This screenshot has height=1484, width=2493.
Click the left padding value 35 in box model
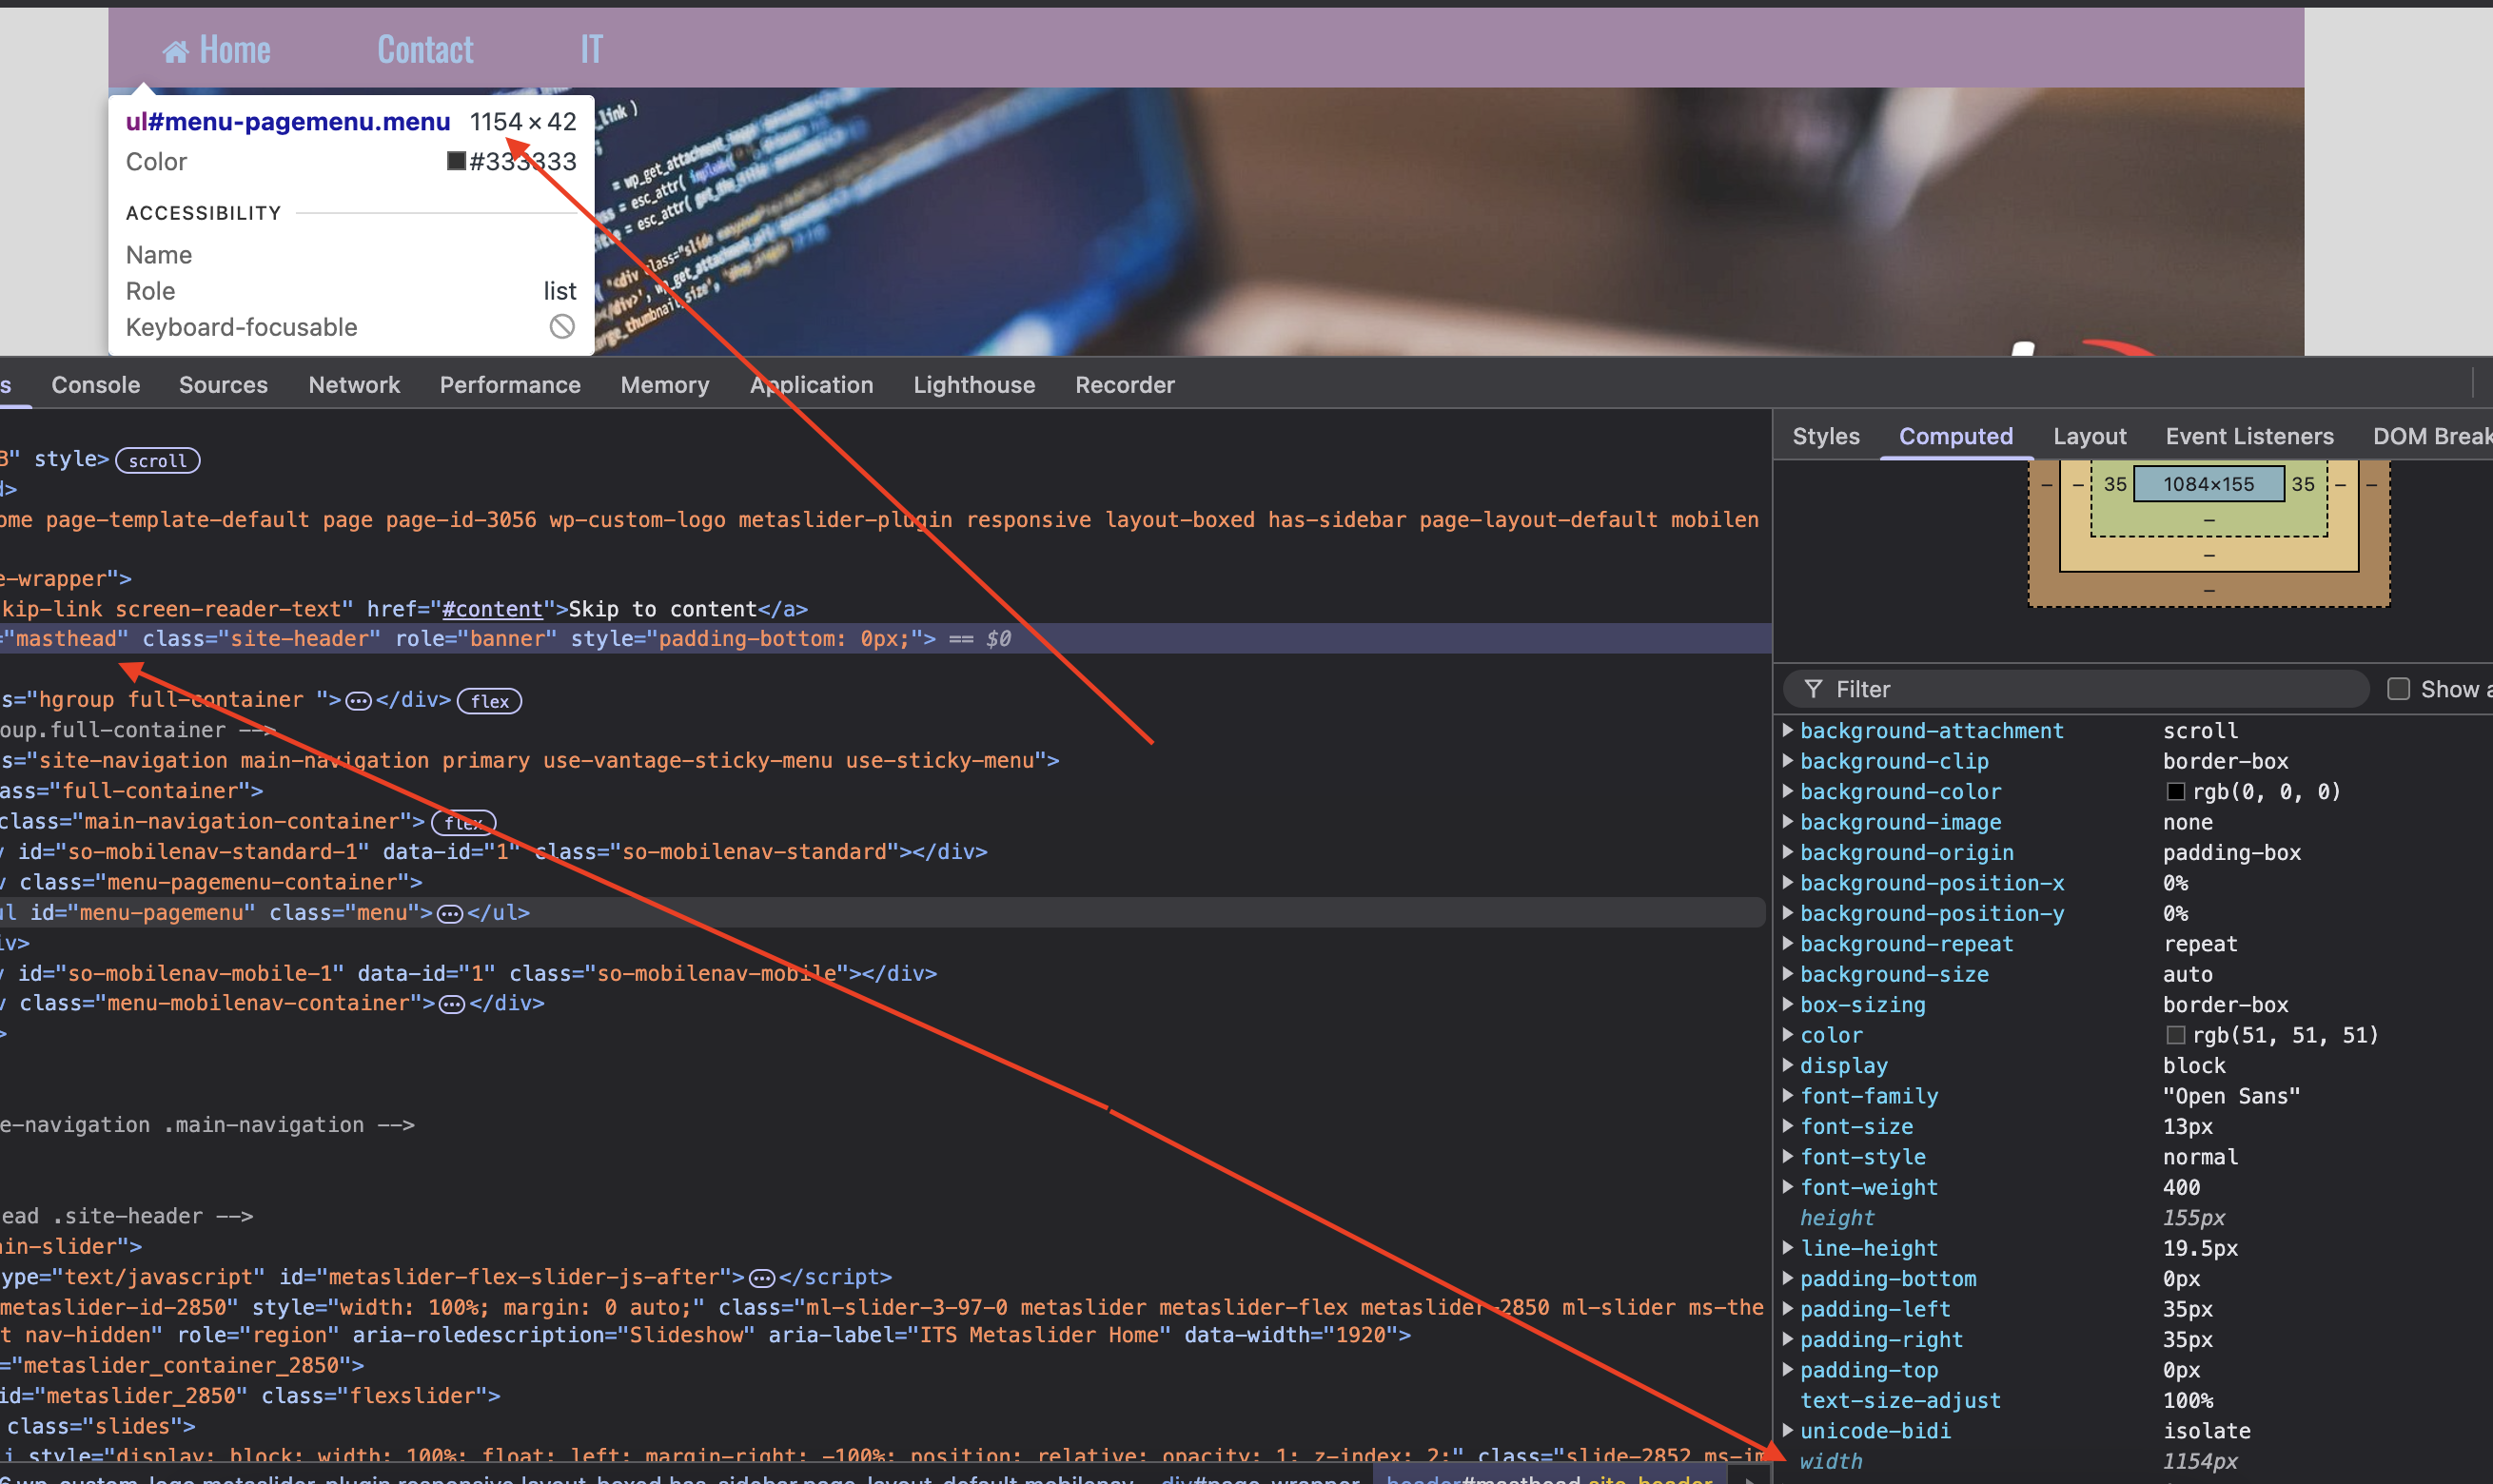click(x=2114, y=484)
